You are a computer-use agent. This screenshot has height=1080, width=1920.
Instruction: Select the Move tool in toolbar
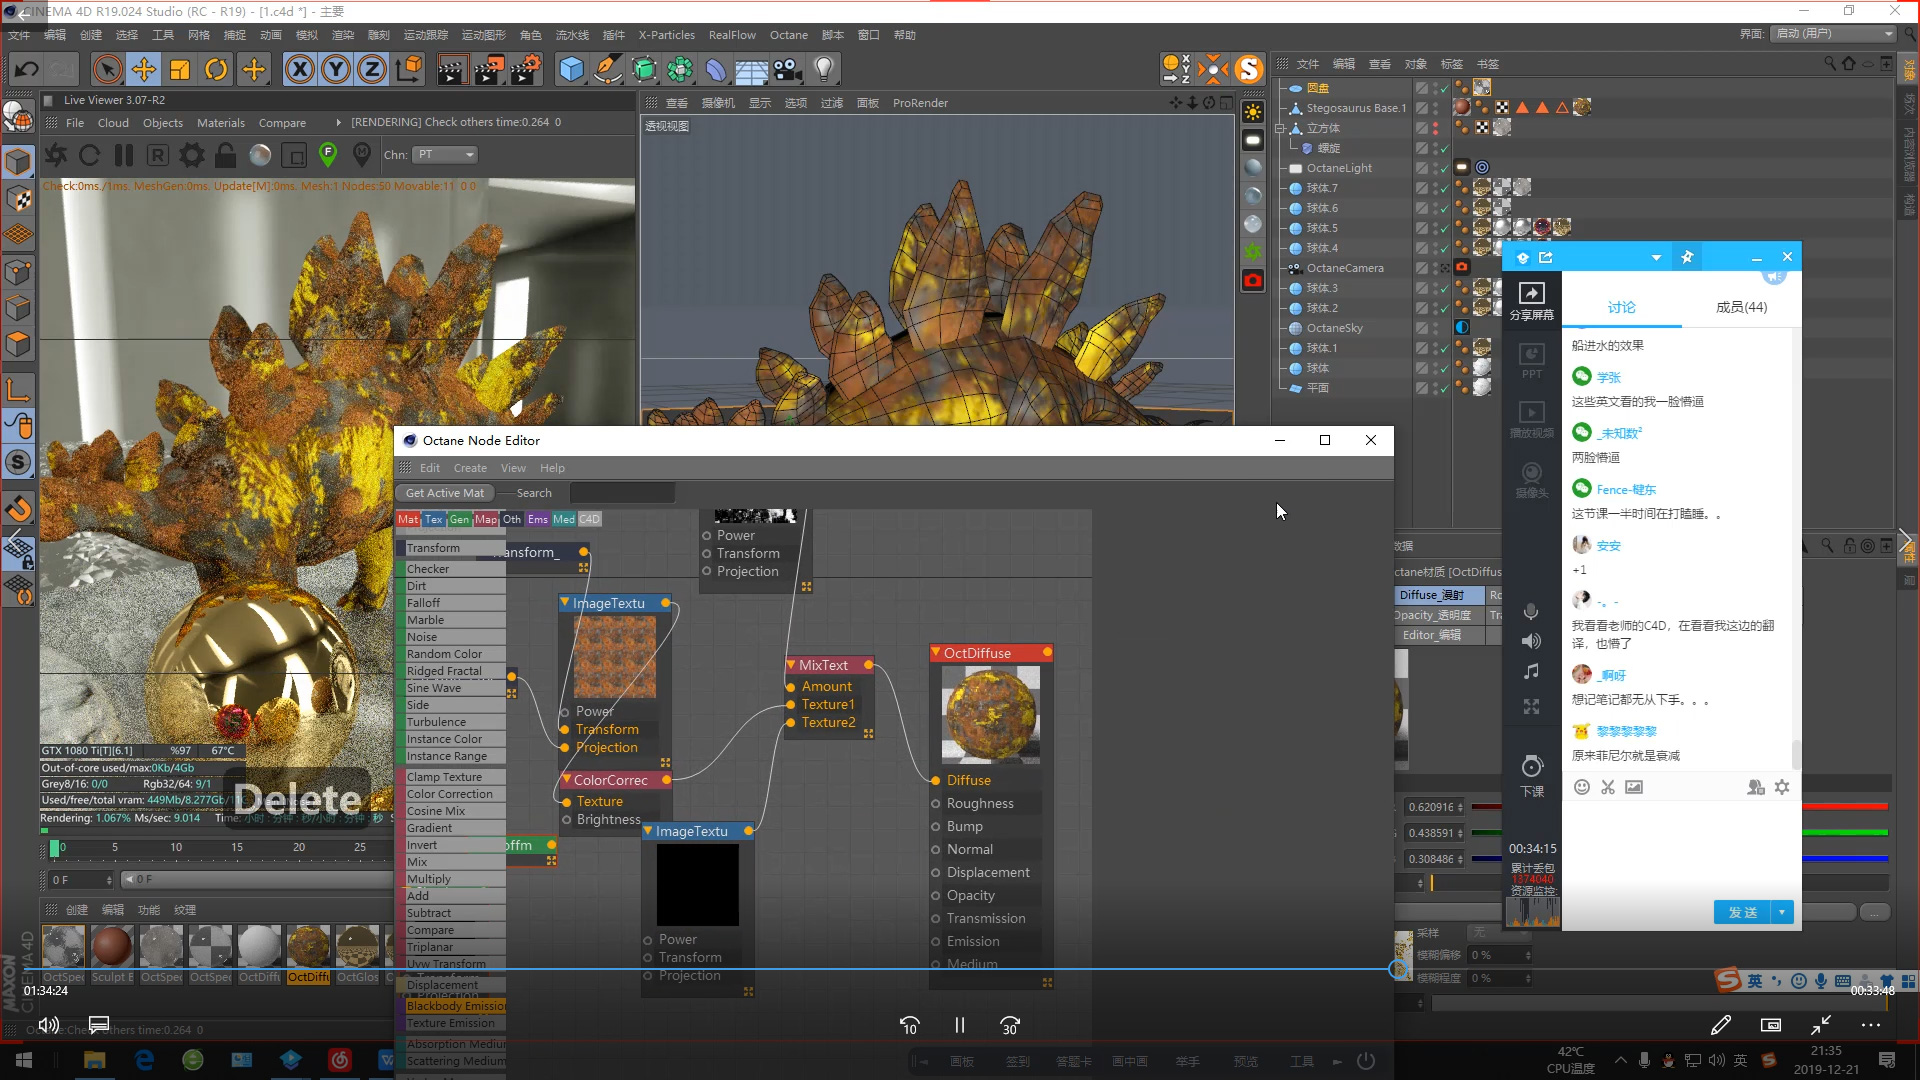point(144,69)
